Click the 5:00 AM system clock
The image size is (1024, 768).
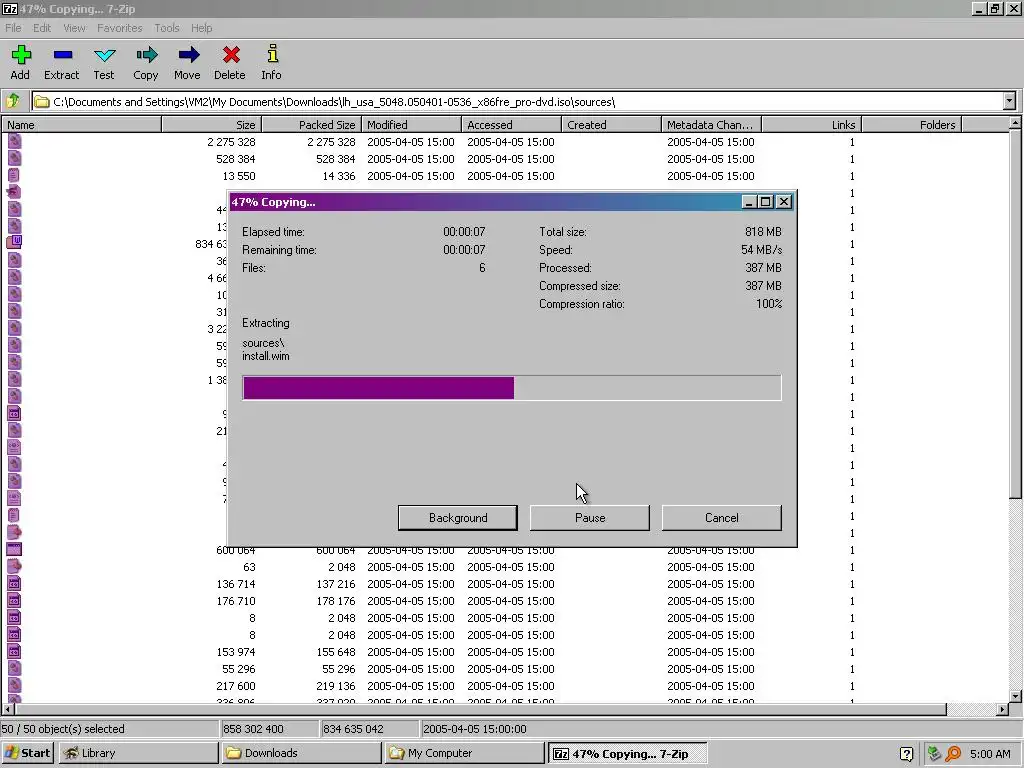point(990,754)
